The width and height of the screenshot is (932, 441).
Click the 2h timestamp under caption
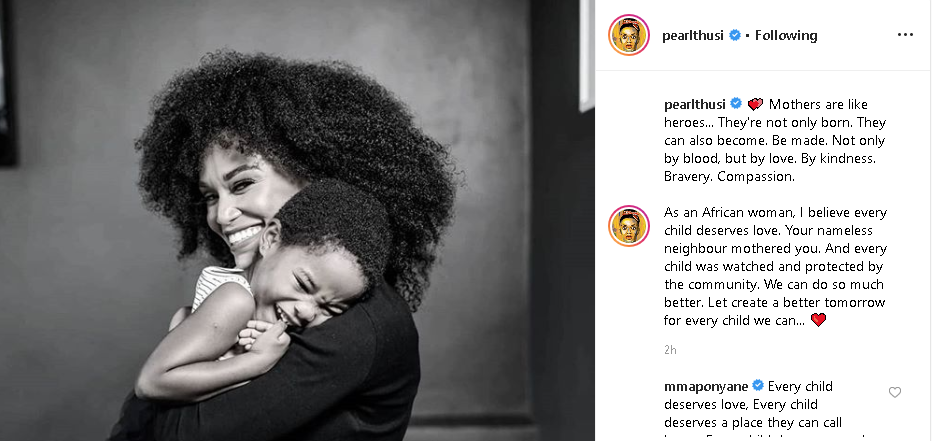point(670,350)
